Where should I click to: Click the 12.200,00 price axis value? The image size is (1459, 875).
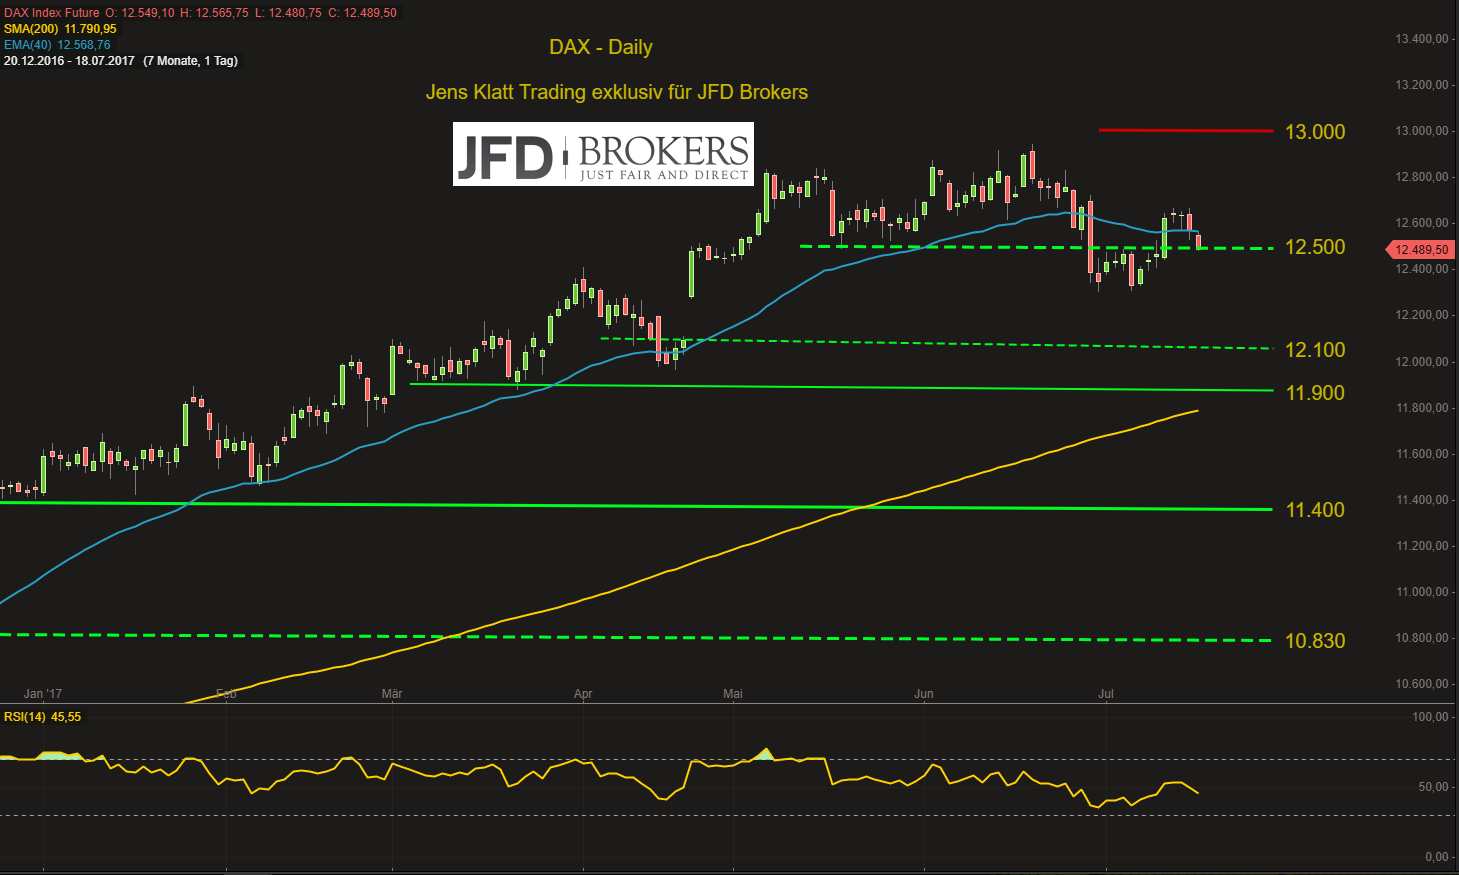(1422, 315)
